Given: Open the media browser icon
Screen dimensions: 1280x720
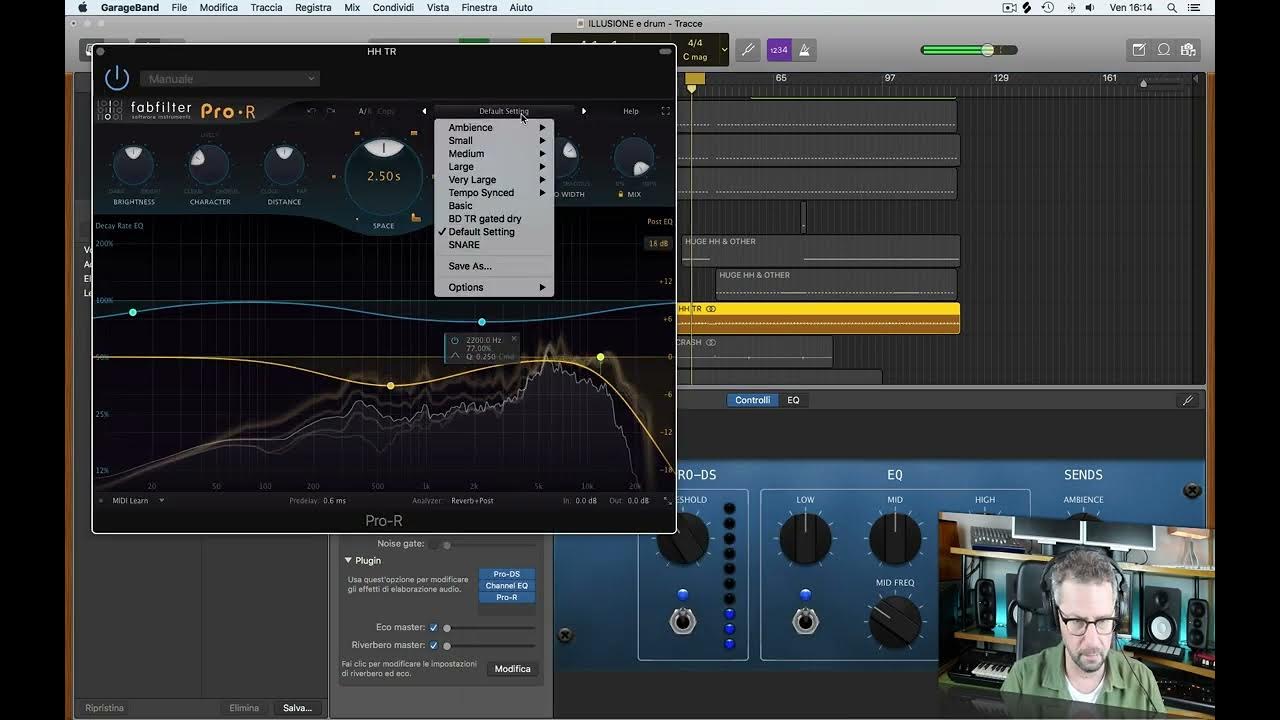Looking at the screenshot, I should (x=1188, y=50).
